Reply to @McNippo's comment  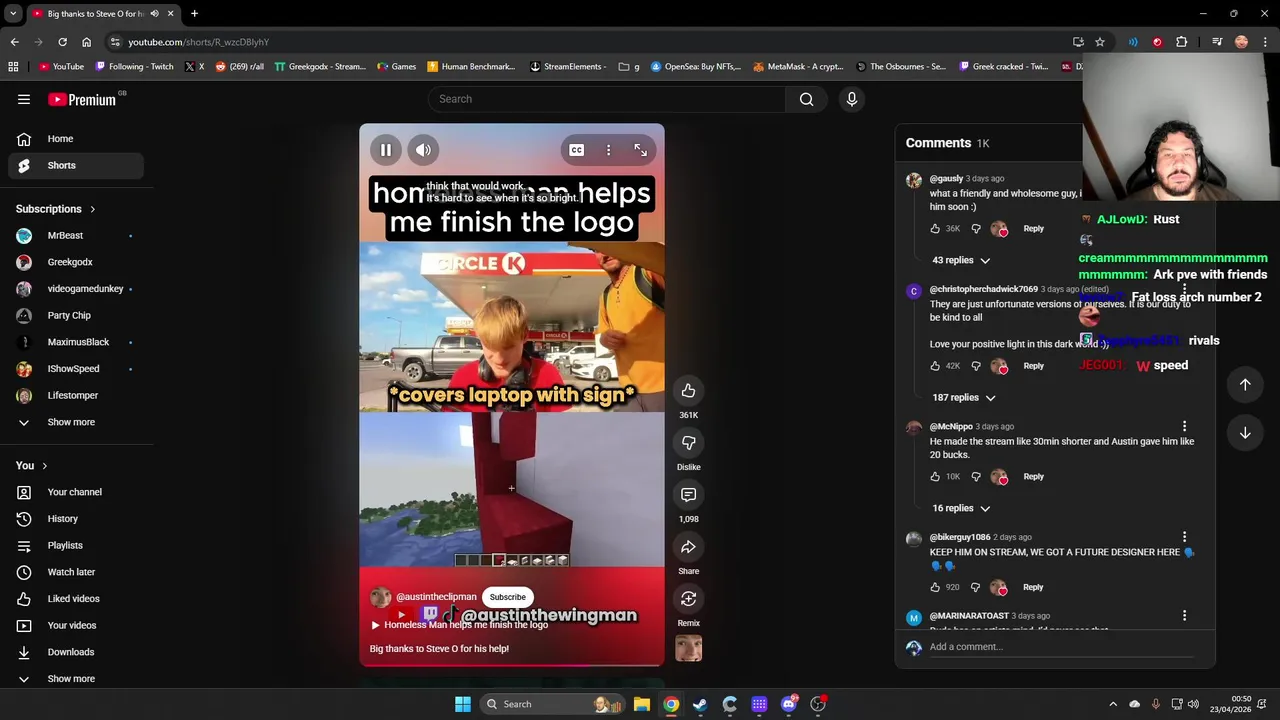point(1033,477)
